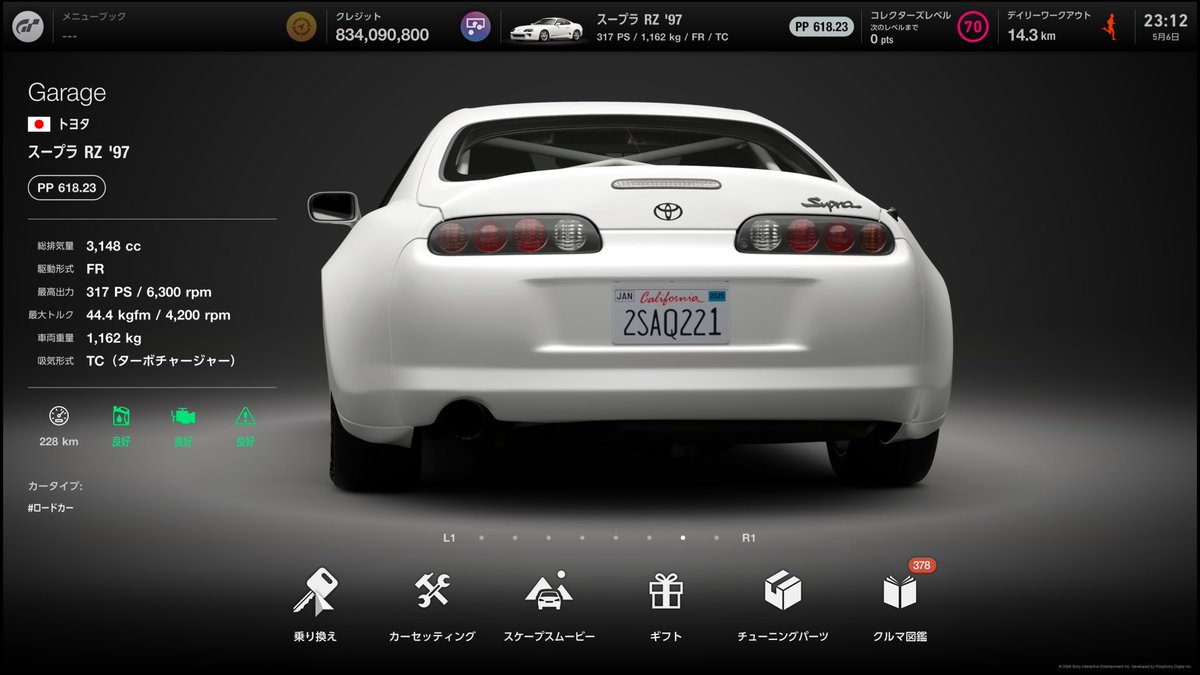
Task: Click the カーセッティング menu label
Action: (432, 636)
